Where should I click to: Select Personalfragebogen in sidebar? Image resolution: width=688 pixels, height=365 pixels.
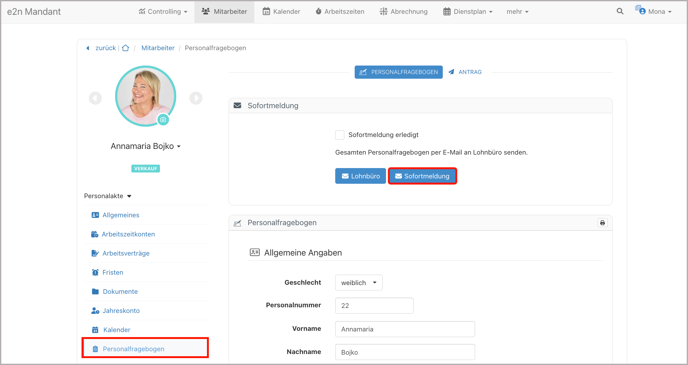[x=145, y=349]
